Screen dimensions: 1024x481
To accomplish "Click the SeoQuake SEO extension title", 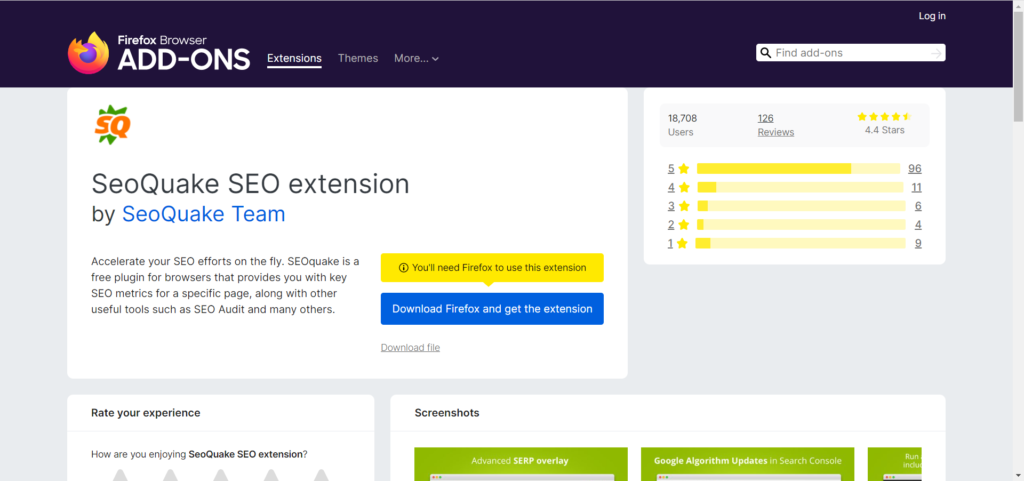I will click(250, 184).
